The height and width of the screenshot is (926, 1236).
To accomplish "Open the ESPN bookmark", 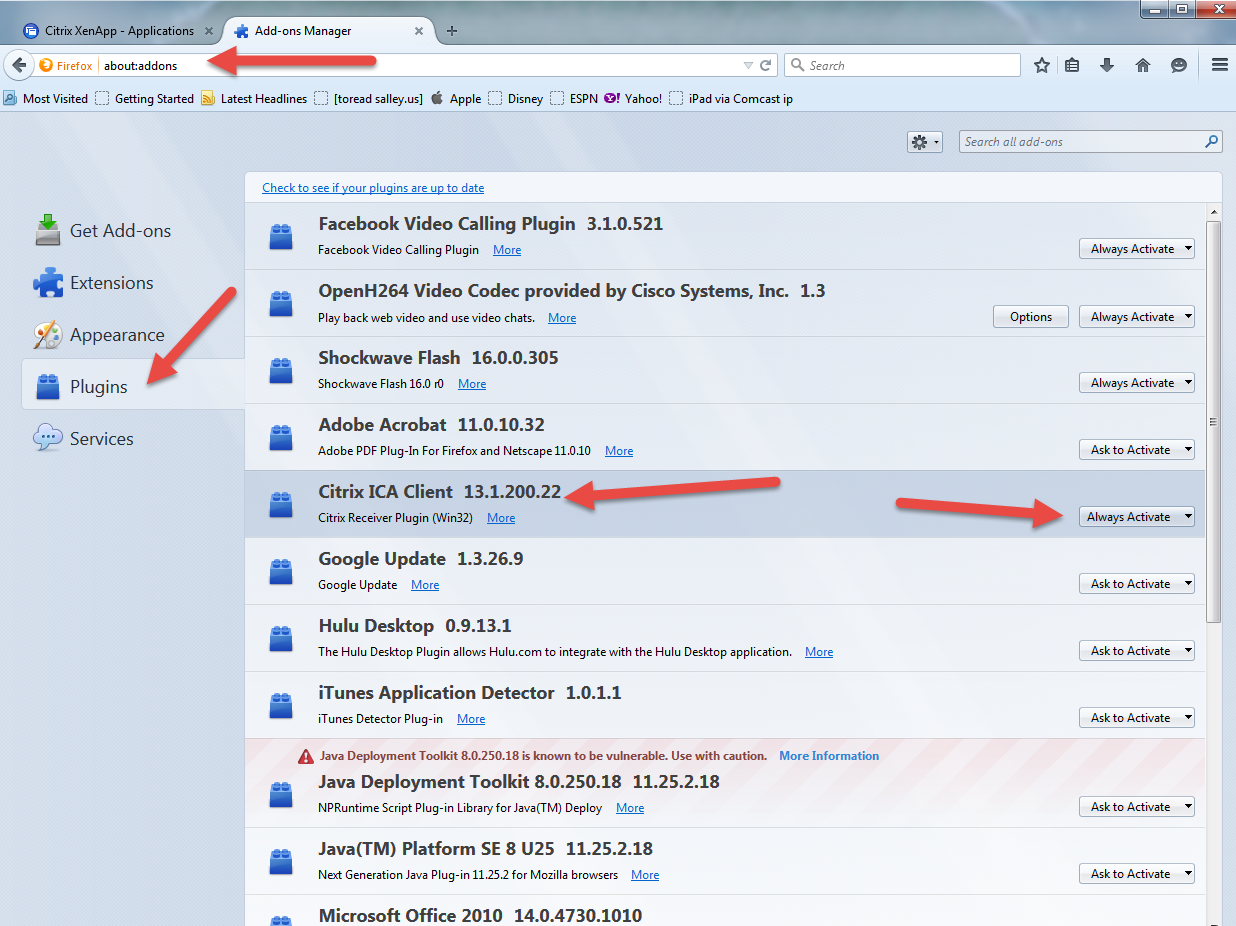I will click(x=574, y=99).
